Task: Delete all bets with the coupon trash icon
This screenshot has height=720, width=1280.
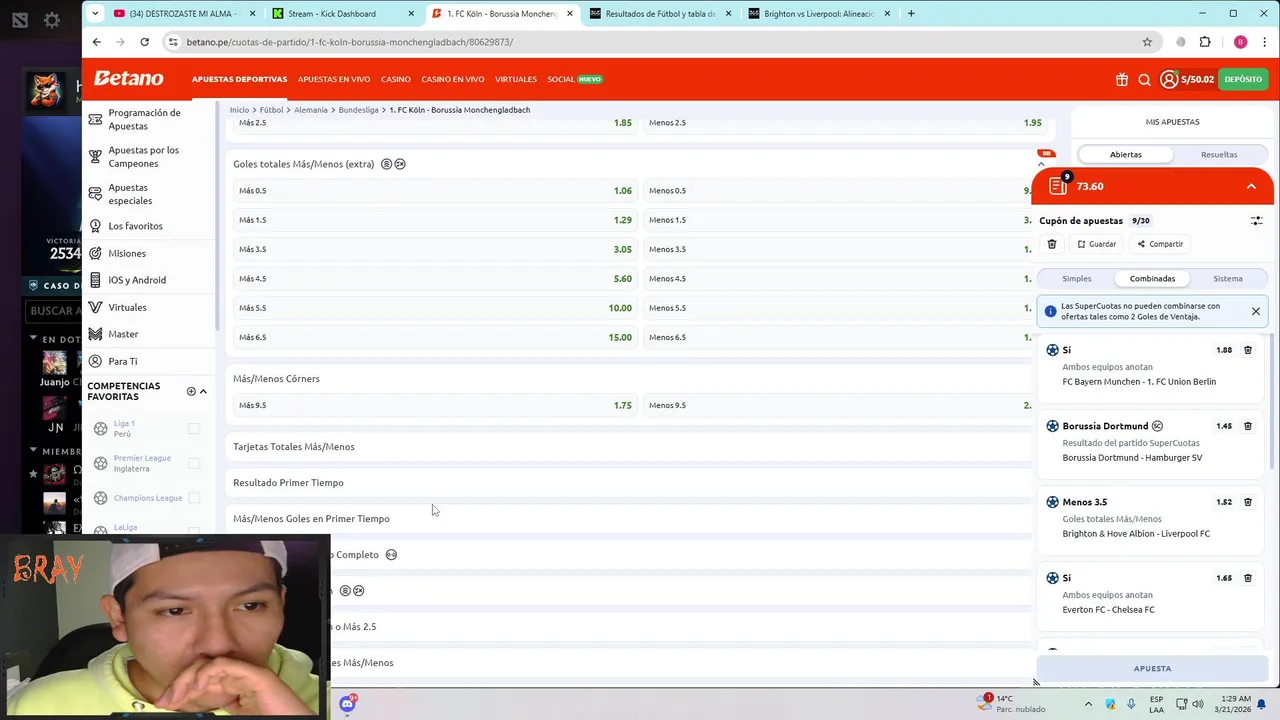Action: 1052,244
